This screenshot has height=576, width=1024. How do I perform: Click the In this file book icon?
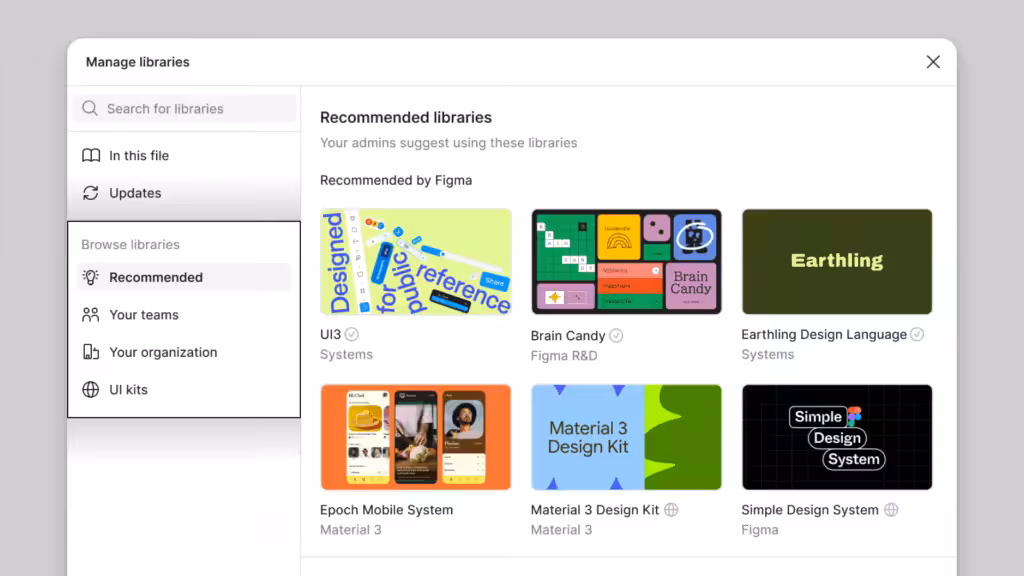[90, 155]
